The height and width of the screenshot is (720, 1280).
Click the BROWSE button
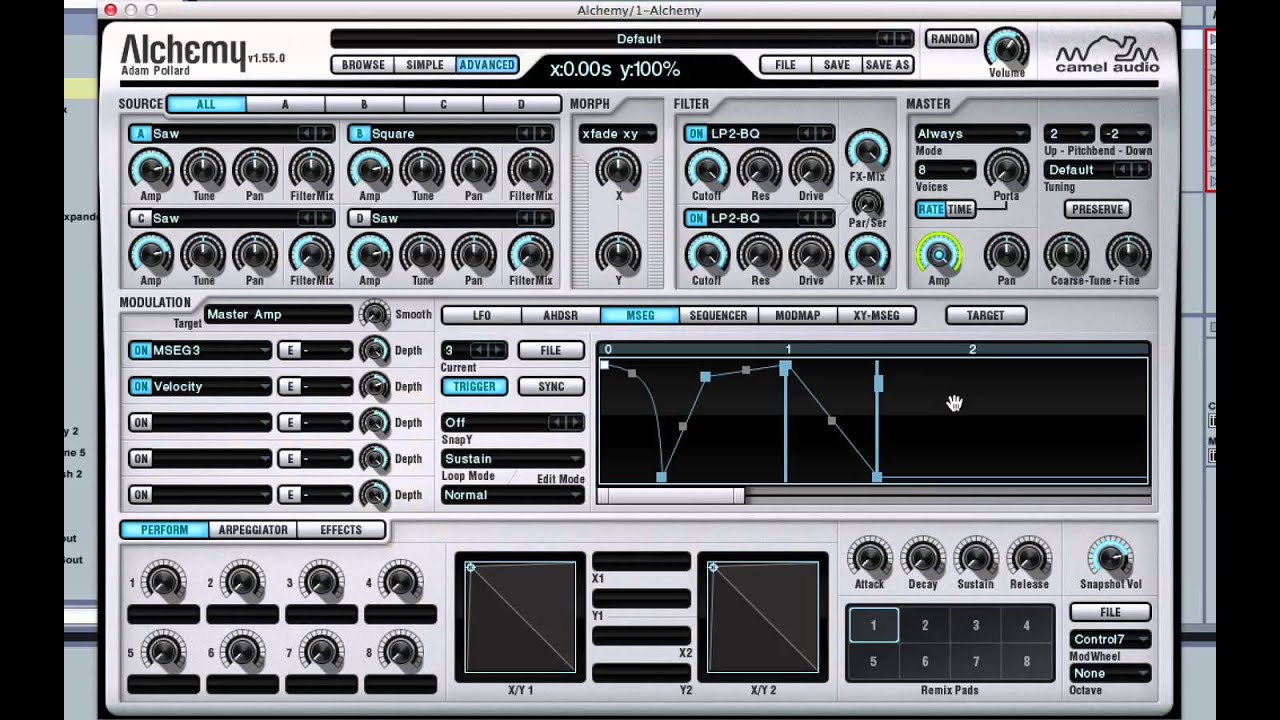click(363, 65)
